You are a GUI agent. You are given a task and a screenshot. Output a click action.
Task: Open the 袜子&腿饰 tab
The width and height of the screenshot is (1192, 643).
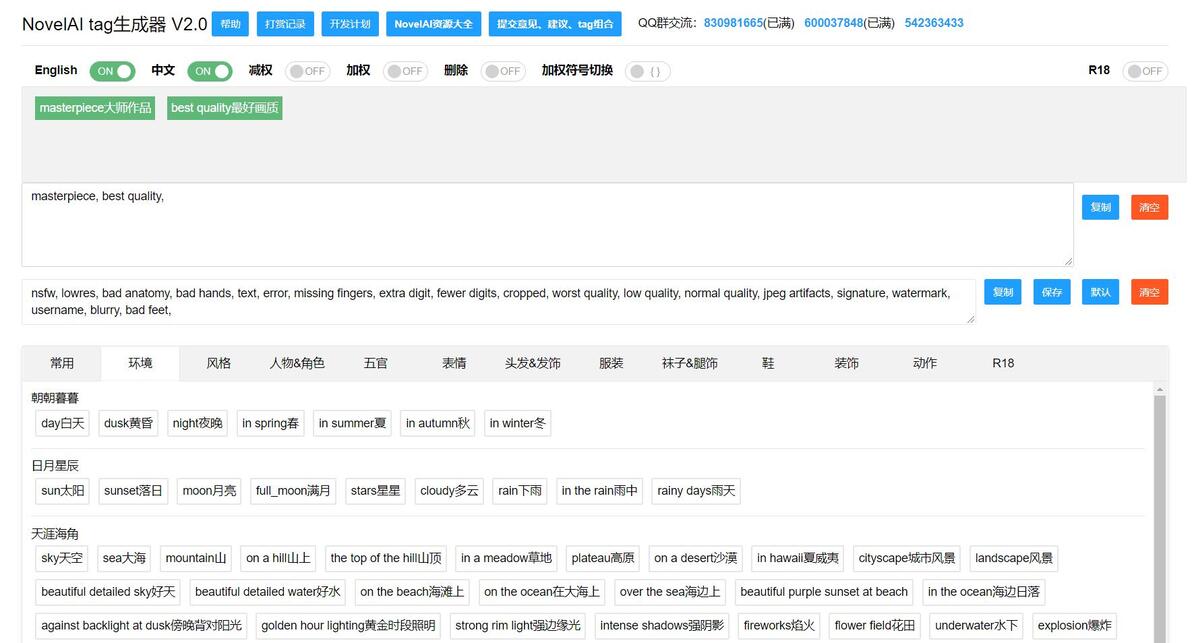pyautogui.click(x=690, y=363)
